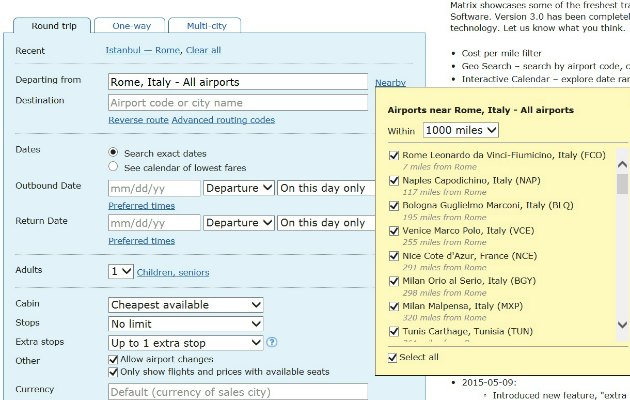Disable Allow airport changes checkbox
Screen dimensions: 630x400
(x=114, y=359)
